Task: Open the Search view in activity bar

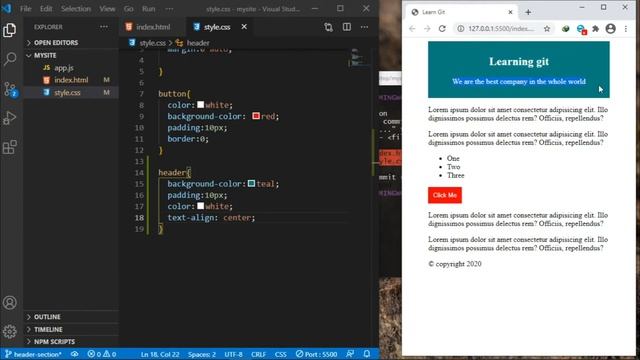Action: point(10,59)
